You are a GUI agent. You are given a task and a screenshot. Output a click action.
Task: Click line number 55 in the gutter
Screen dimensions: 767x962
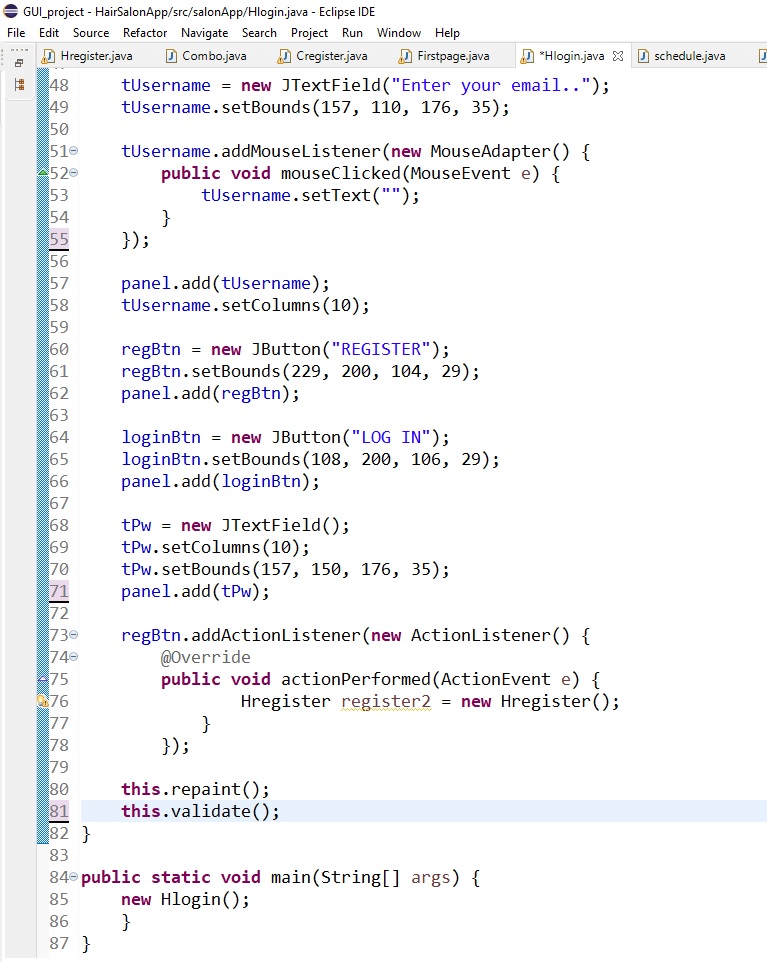pyautogui.click(x=59, y=239)
